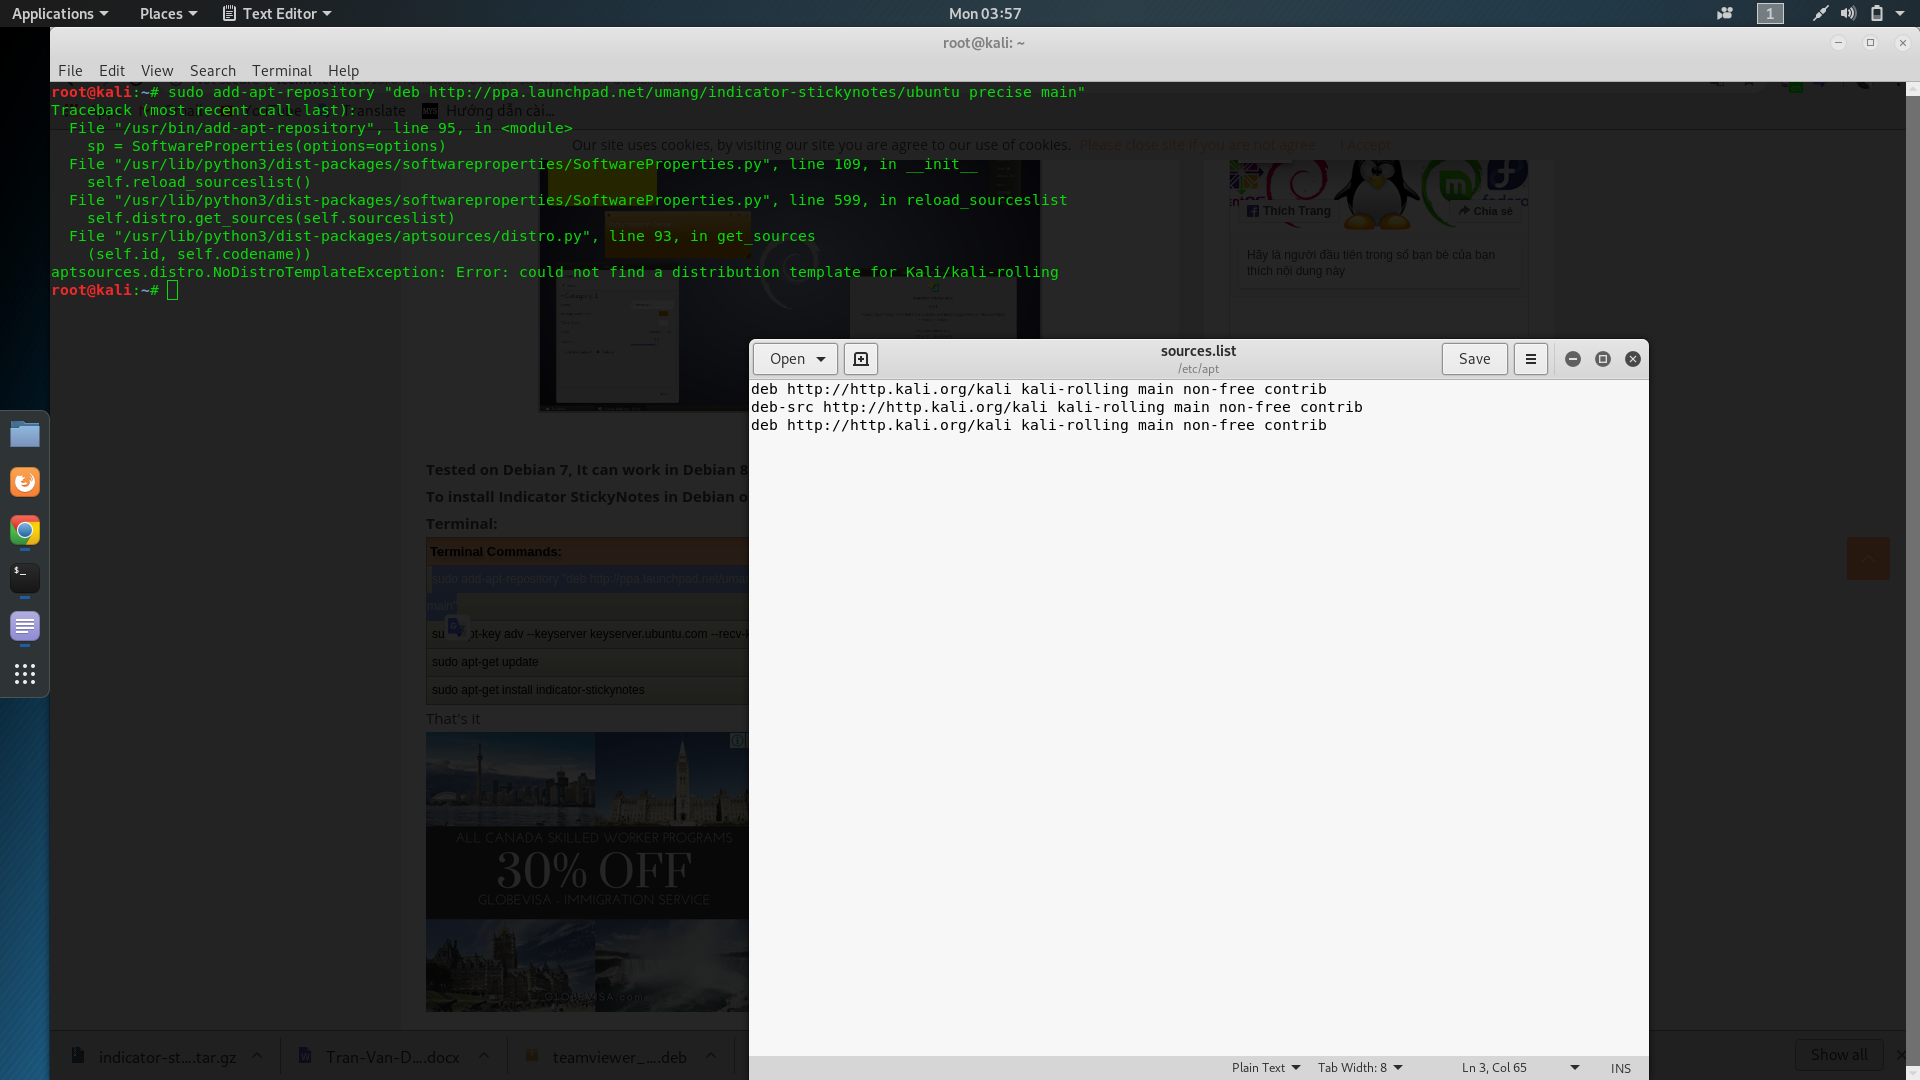Screen dimensions: 1920x1080
Task: Click the volume icon in top bar
Action: point(1848,13)
